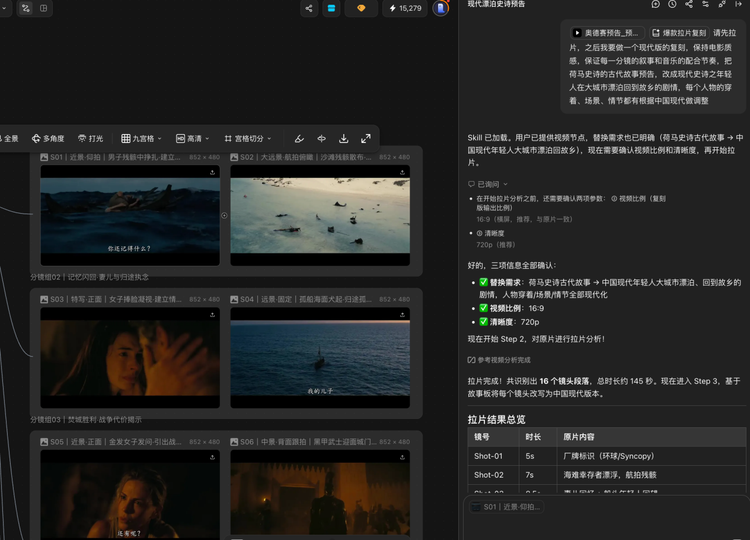Select the S06 black armor warrior thumbnail
The width and height of the screenshot is (750, 540).
320,495
